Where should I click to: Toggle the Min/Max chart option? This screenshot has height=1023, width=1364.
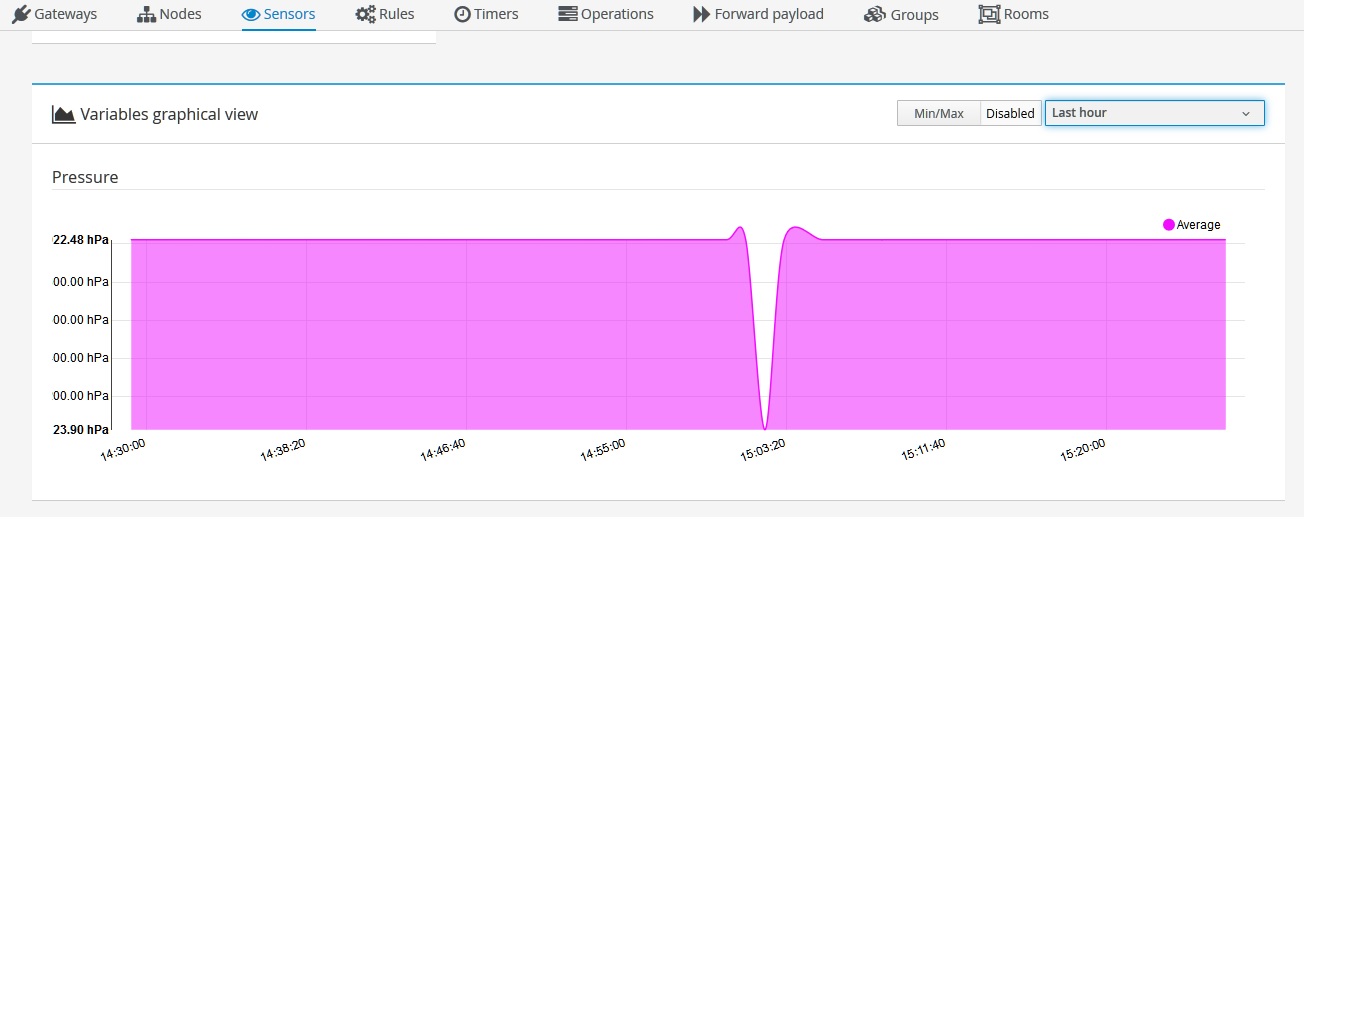pyautogui.click(x=938, y=113)
